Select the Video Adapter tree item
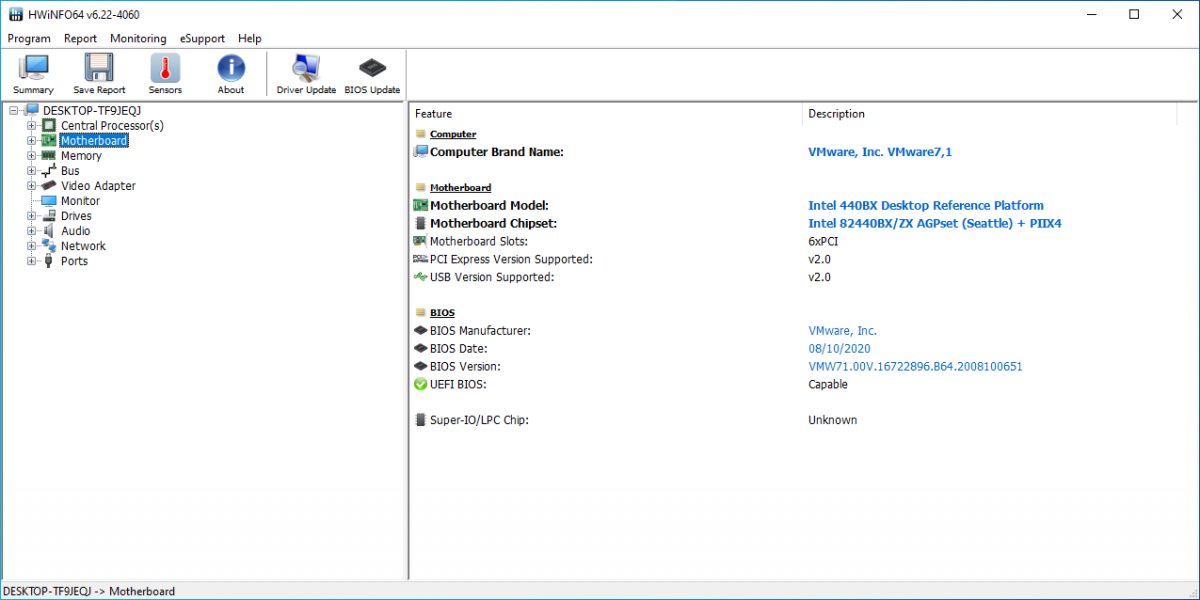The width and height of the screenshot is (1200, 600). 98,186
